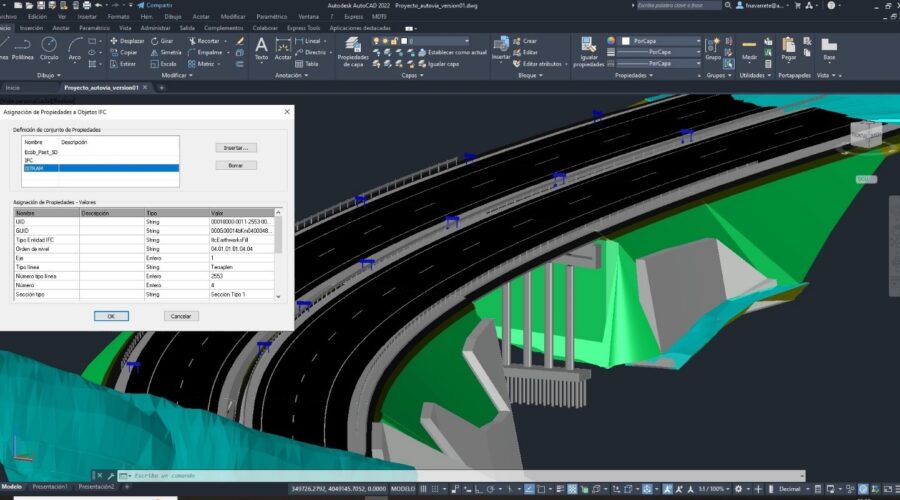Open the Paramétrico menu in menu bar
The image size is (900, 500).
click(271, 17)
